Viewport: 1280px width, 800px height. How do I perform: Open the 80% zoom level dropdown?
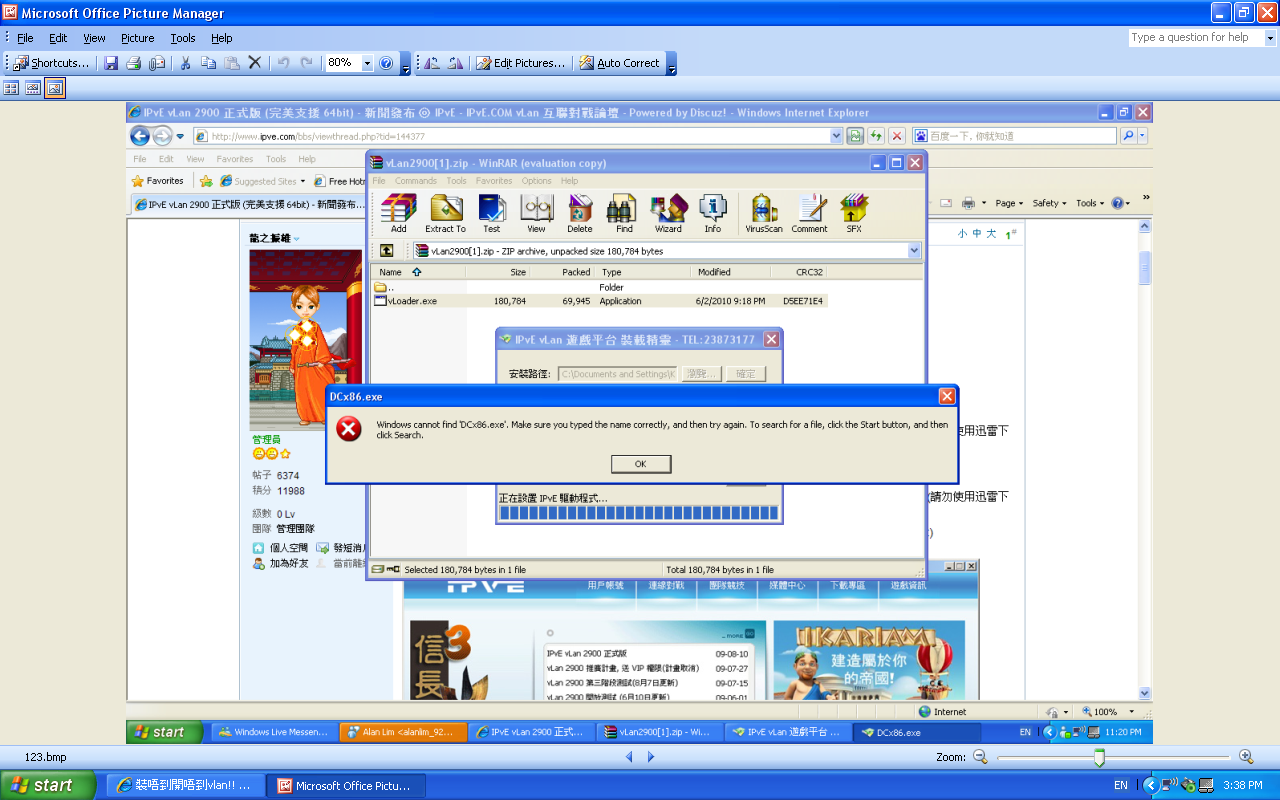tap(367, 63)
